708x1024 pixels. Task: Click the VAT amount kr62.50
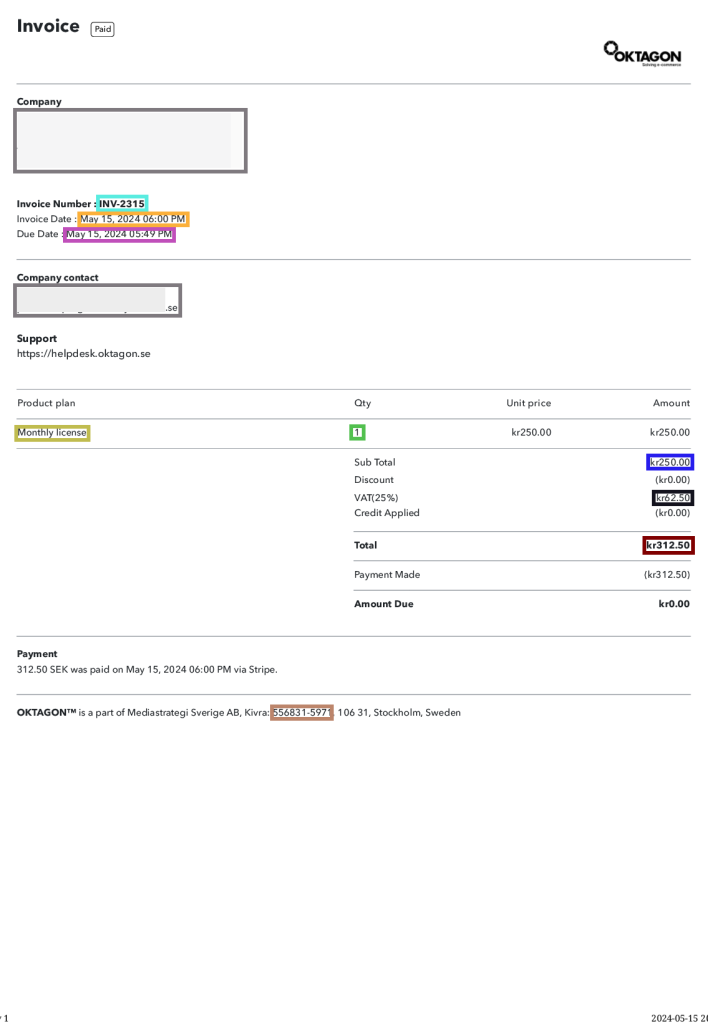tap(672, 498)
